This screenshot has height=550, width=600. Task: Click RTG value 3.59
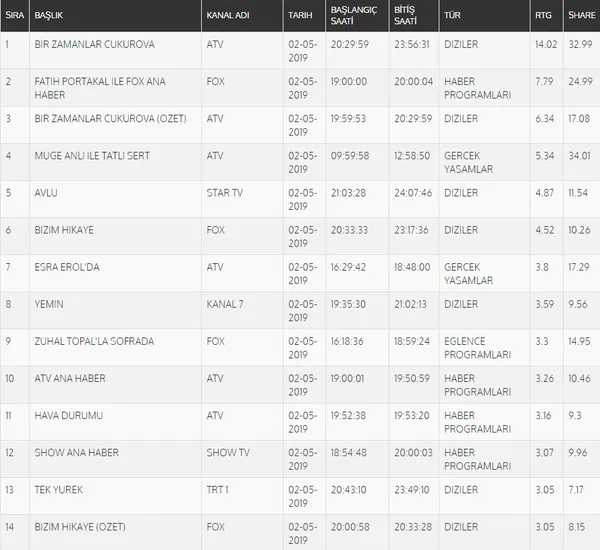(545, 304)
